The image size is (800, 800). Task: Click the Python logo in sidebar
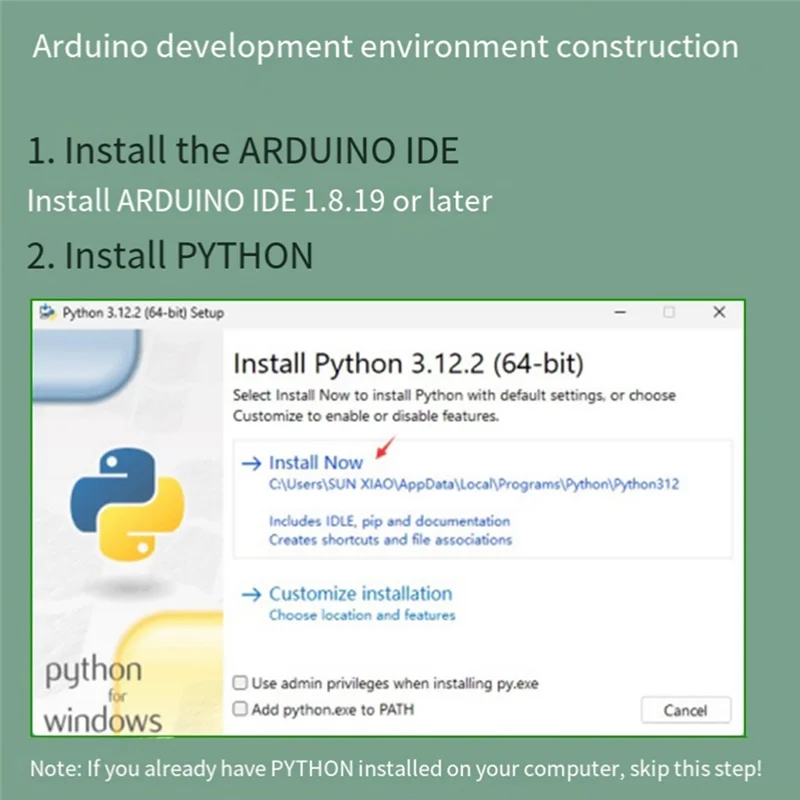(x=128, y=504)
